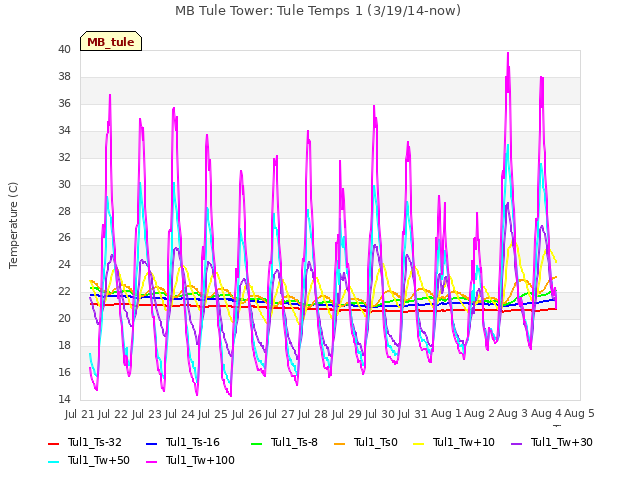640x480 pixels.
Task: Click the cyan Tul1_Tw+50 legend swatch
Action: (53, 461)
